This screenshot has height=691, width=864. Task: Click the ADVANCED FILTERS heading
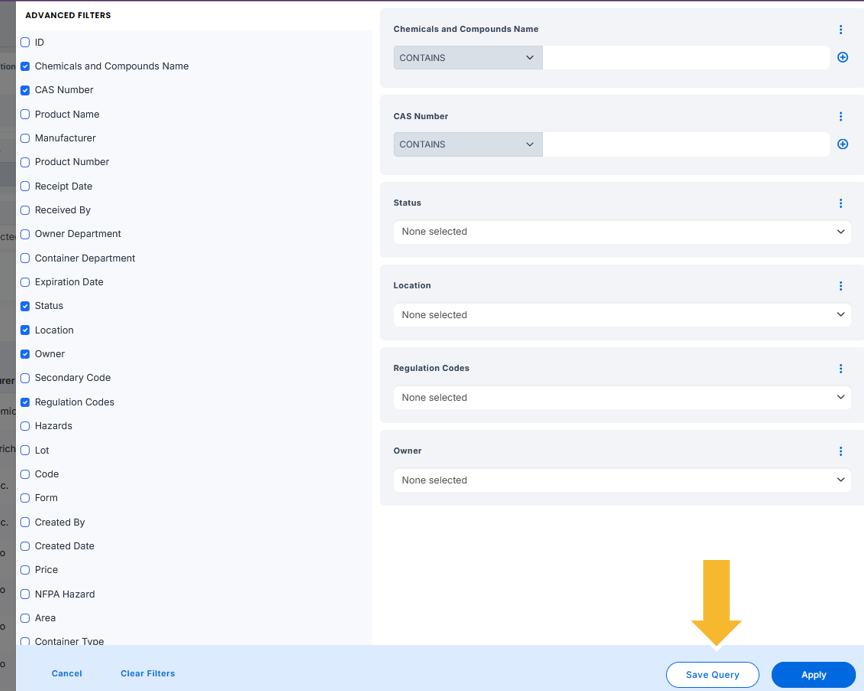tap(68, 15)
